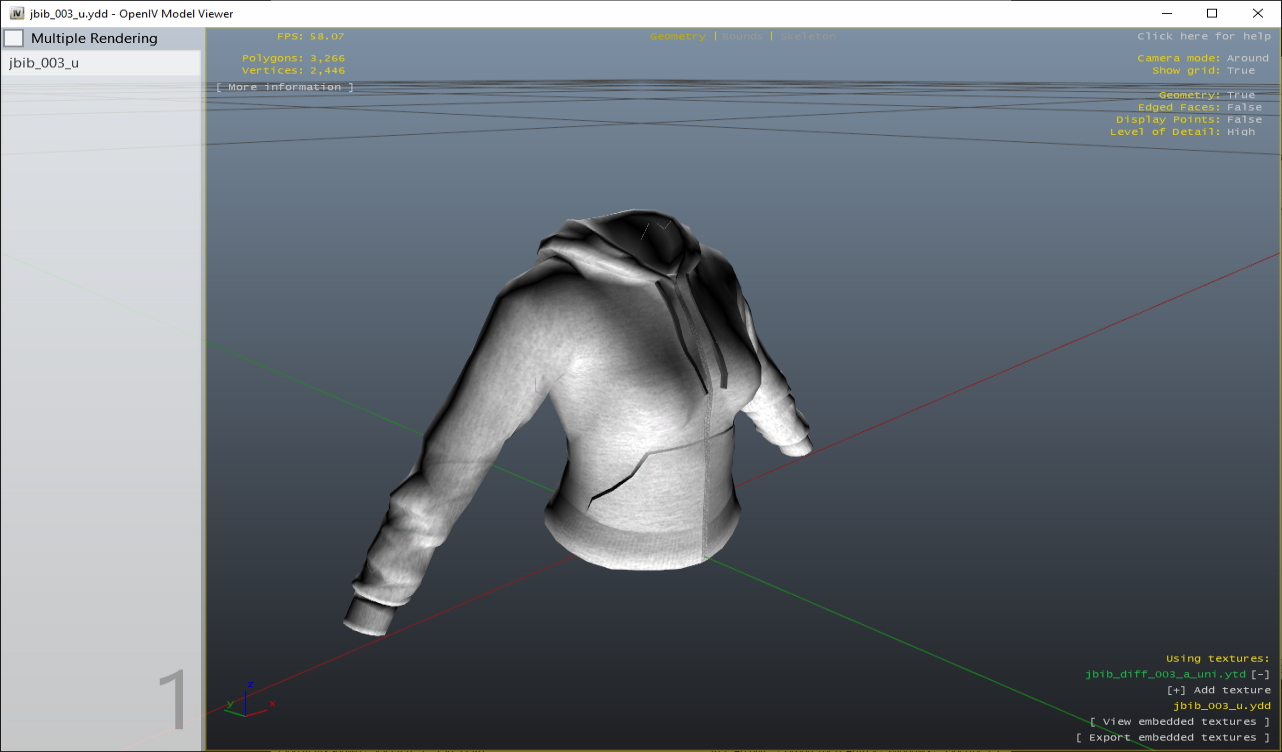Open Click here for help

pyautogui.click(x=1204, y=36)
